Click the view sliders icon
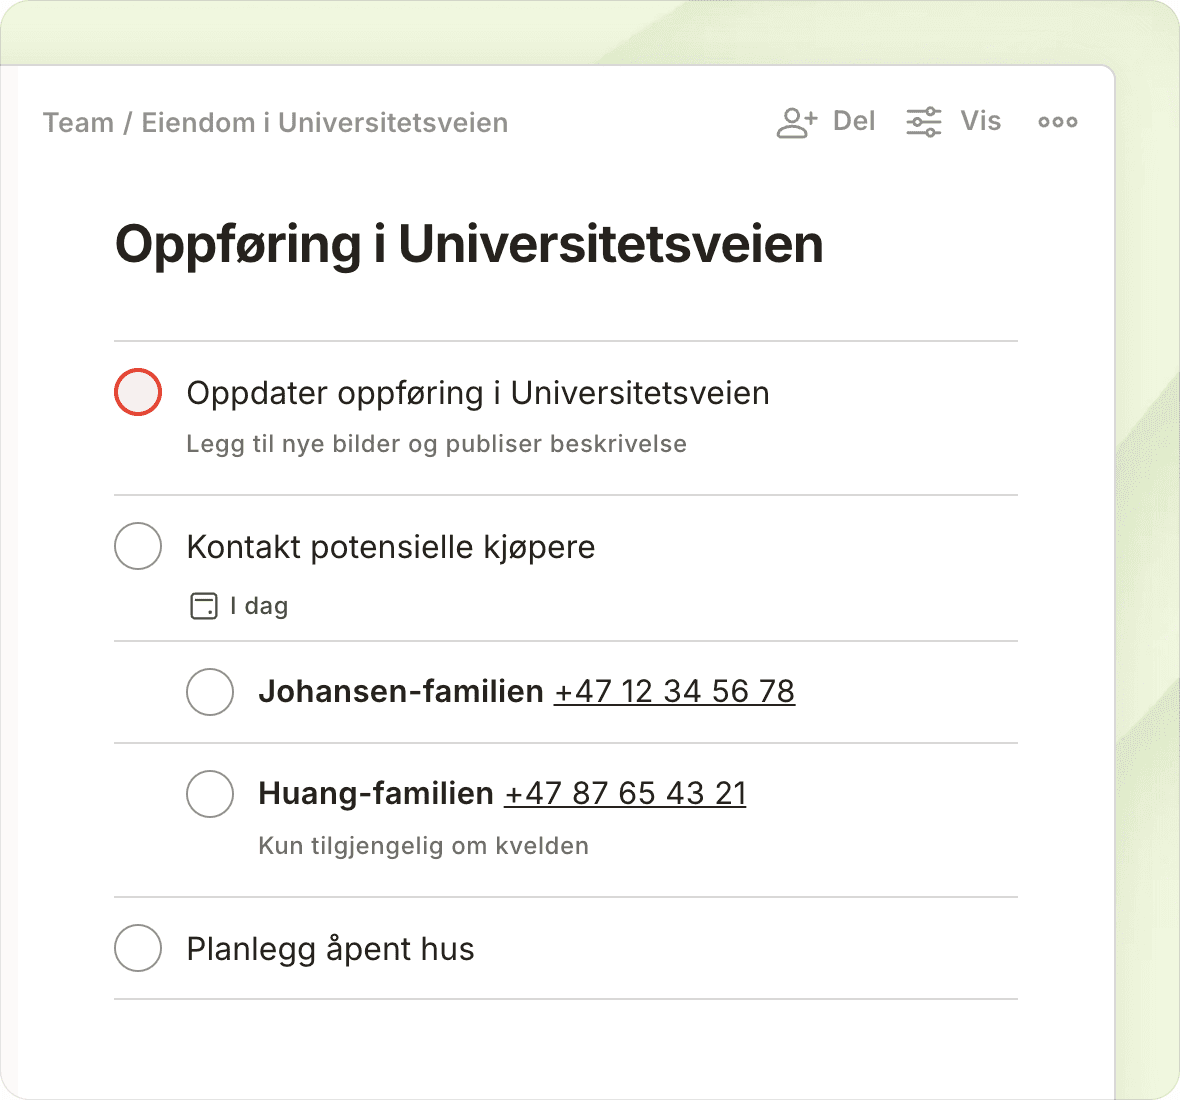The width and height of the screenshot is (1180, 1100). click(x=923, y=122)
